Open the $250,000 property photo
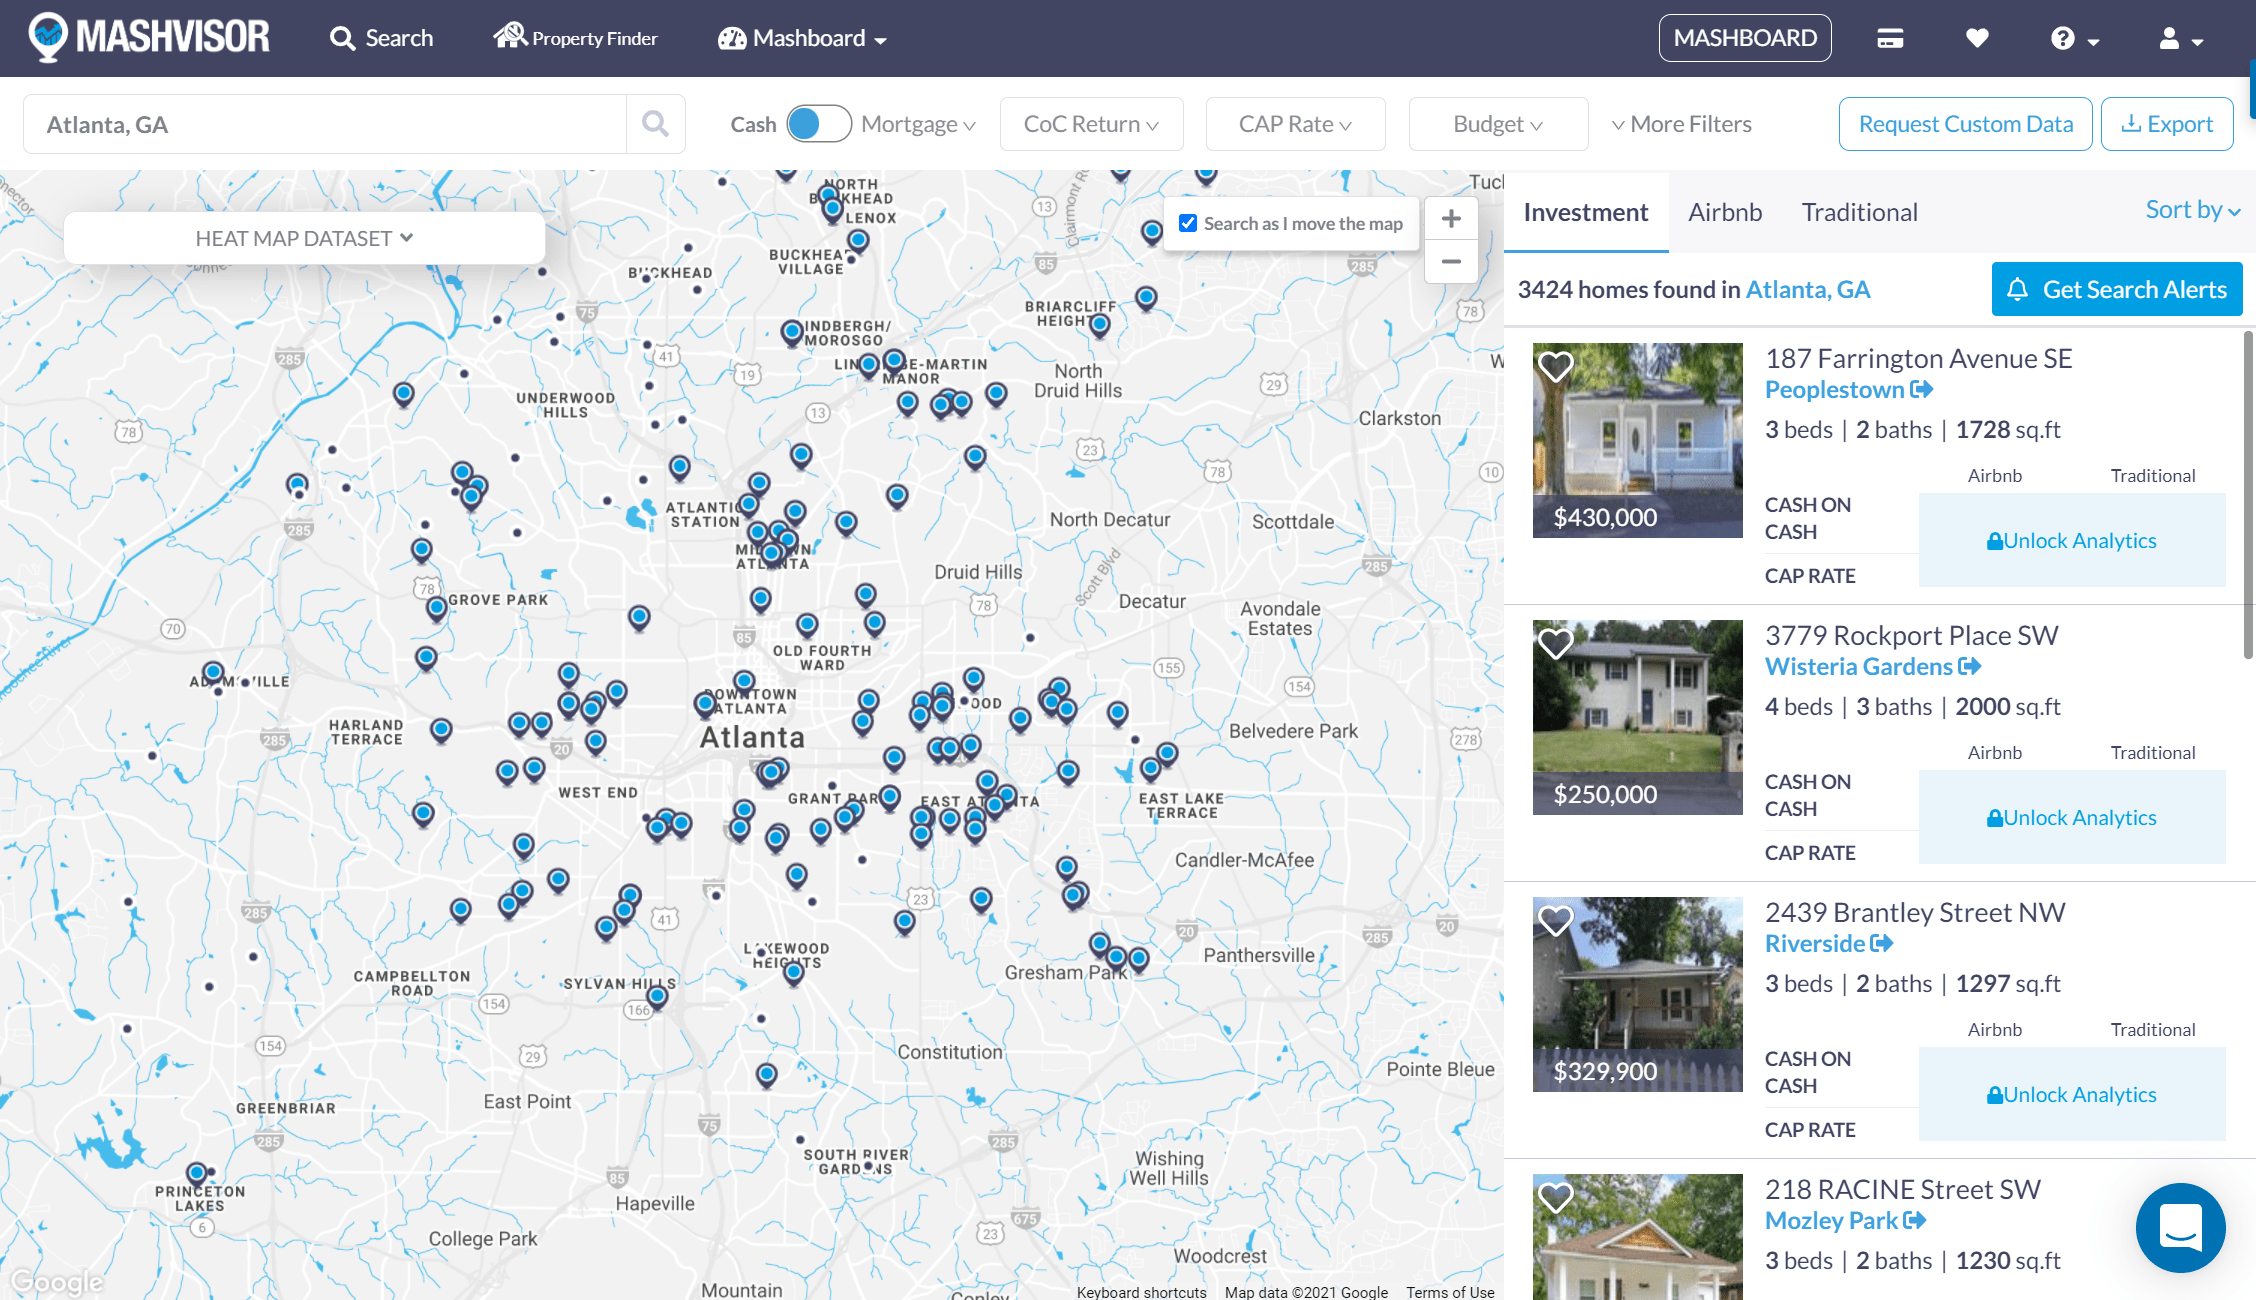Image resolution: width=2256 pixels, height=1300 pixels. click(x=1638, y=717)
